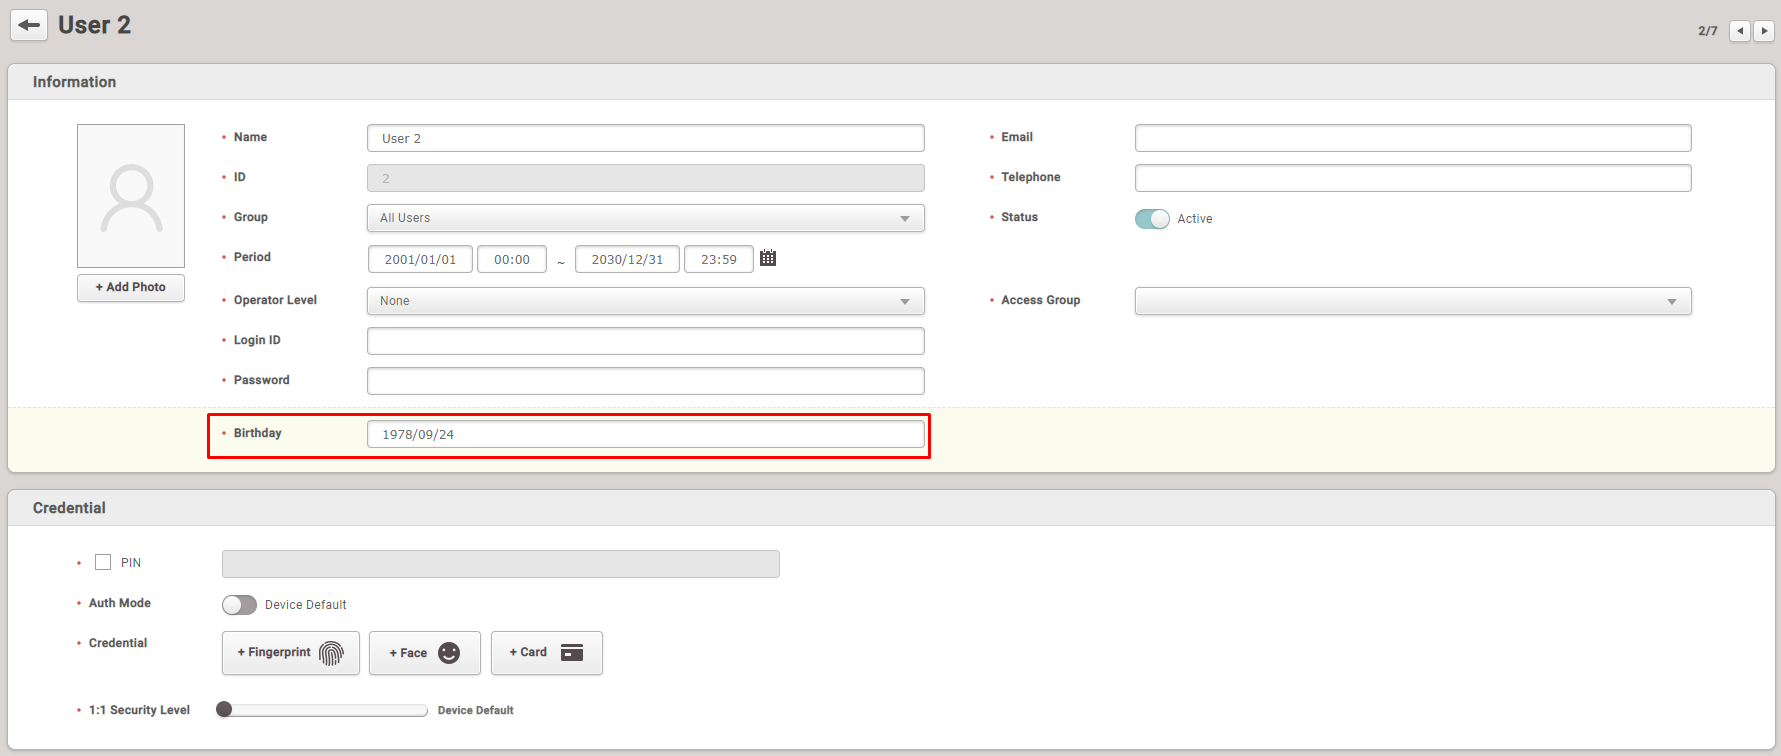Screen dimensions: 1781x756
Task: Select the Period start date field
Action: (x=420, y=259)
